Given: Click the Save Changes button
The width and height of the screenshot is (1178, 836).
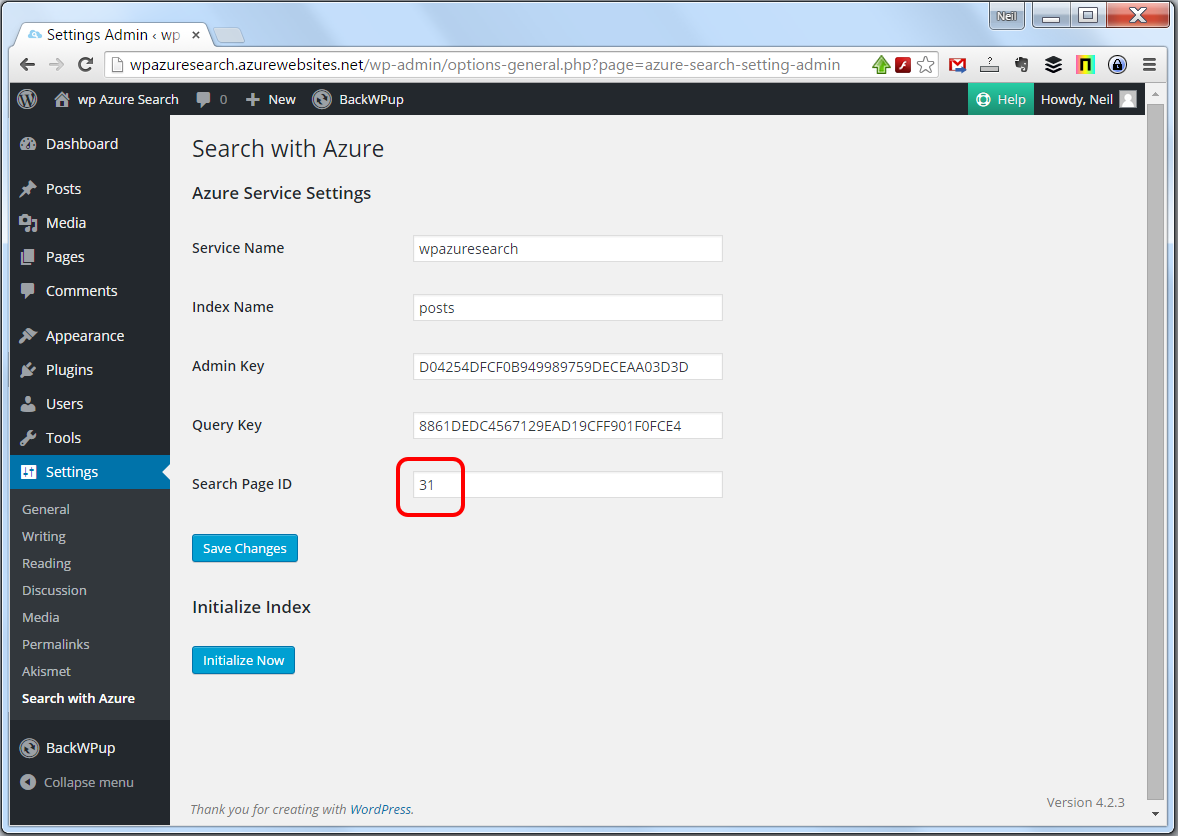Looking at the screenshot, I should pos(245,548).
